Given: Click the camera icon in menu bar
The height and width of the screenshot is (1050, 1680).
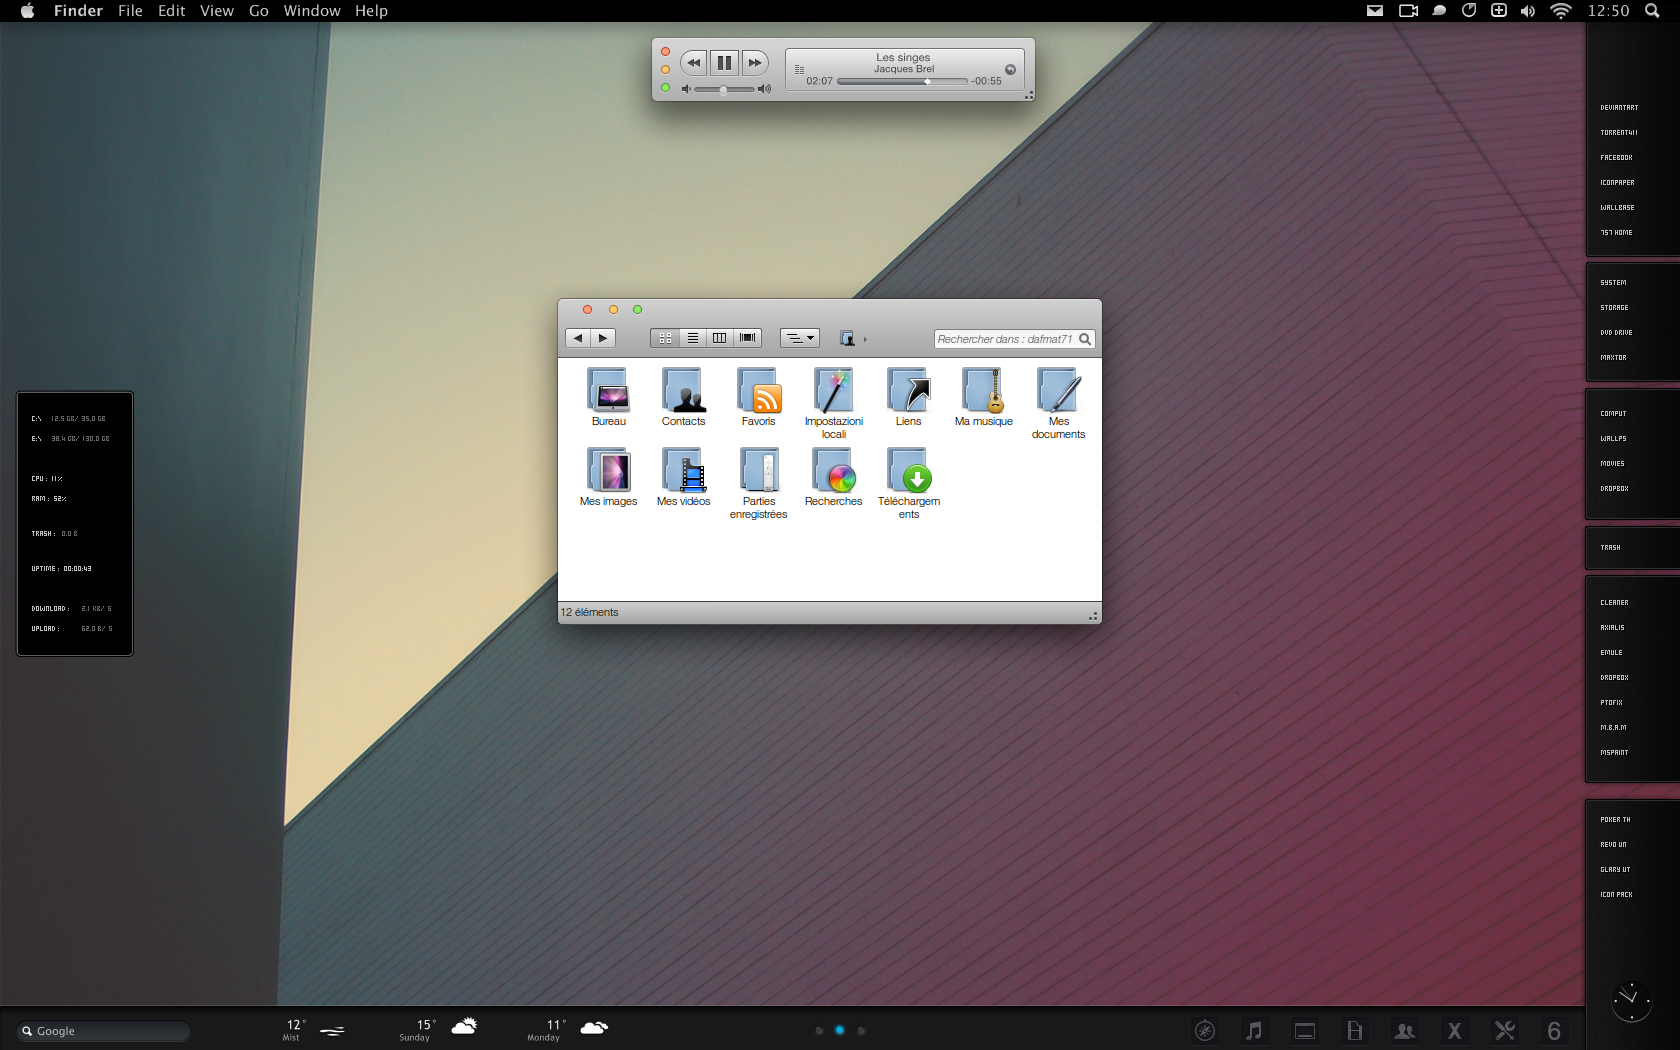Looking at the screenshot, I should coord(1408,11).
